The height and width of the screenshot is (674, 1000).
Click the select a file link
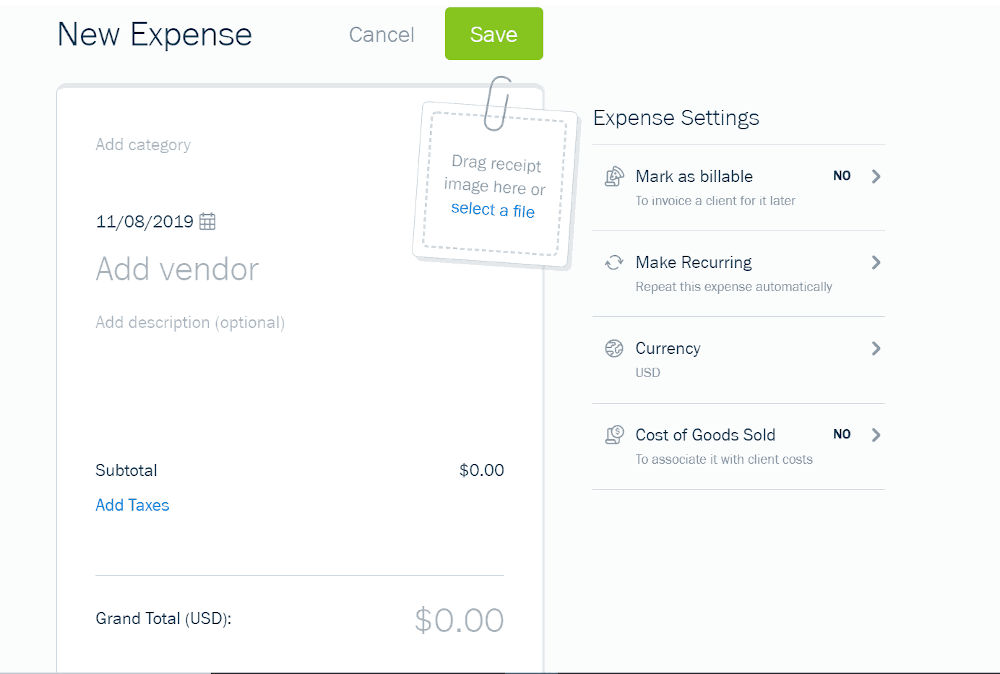click(492, 210)
